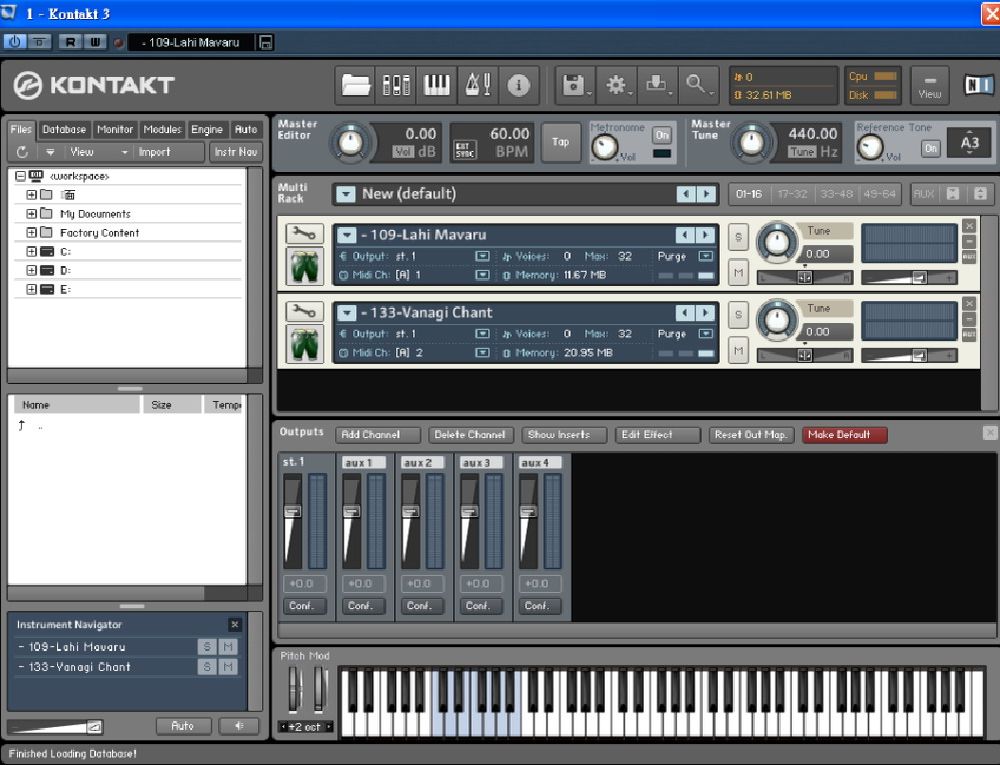
Task: Switch to the Auto tab
Action: [x=246, y=129]
